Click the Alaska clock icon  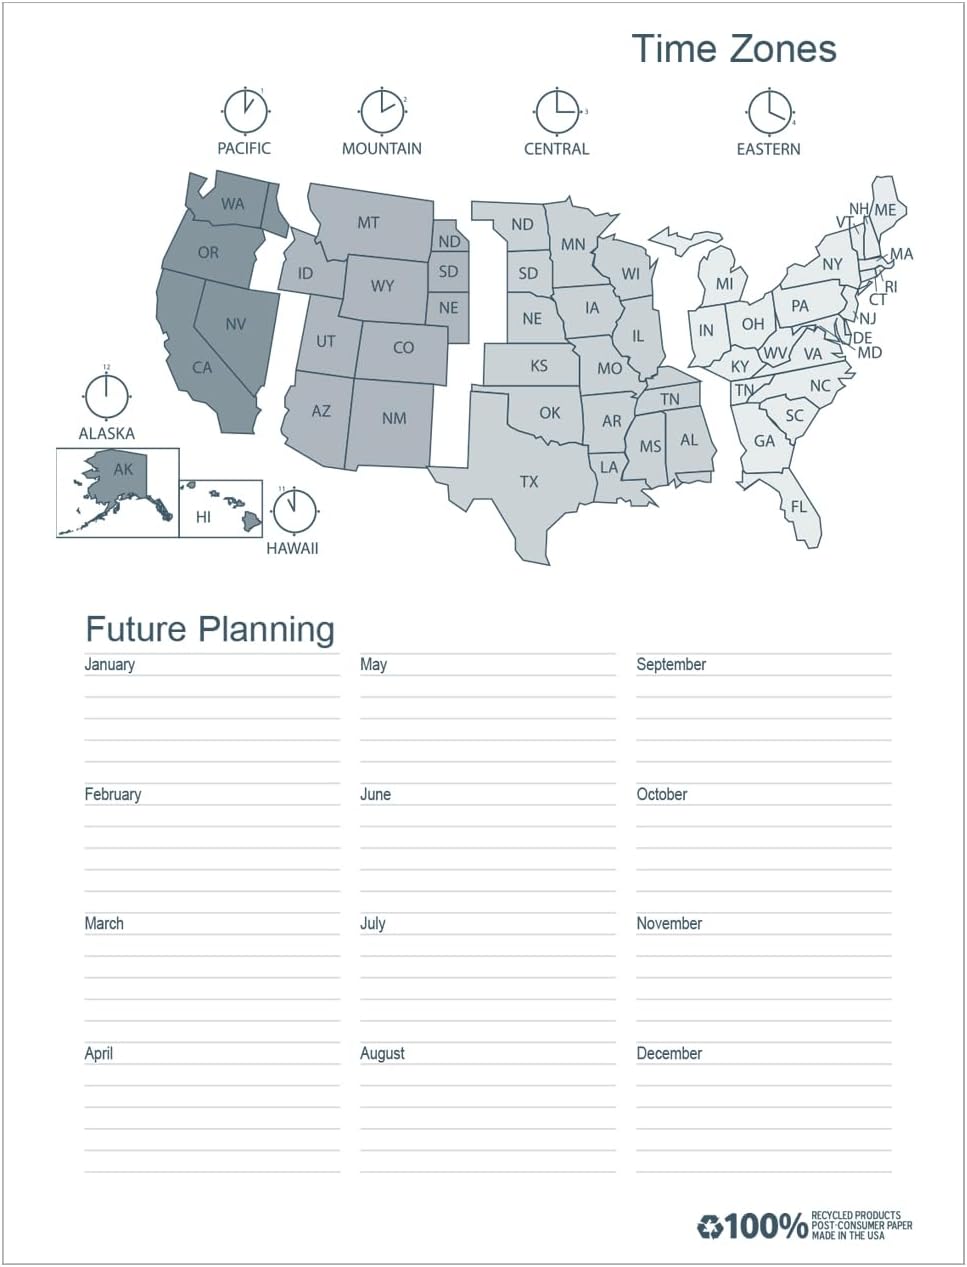(x=107, y=395)
